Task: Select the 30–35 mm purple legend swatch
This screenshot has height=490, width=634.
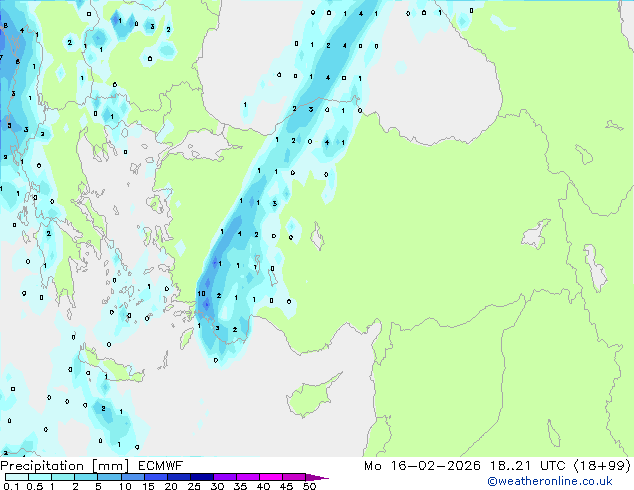Action: [x=225, y=477]
